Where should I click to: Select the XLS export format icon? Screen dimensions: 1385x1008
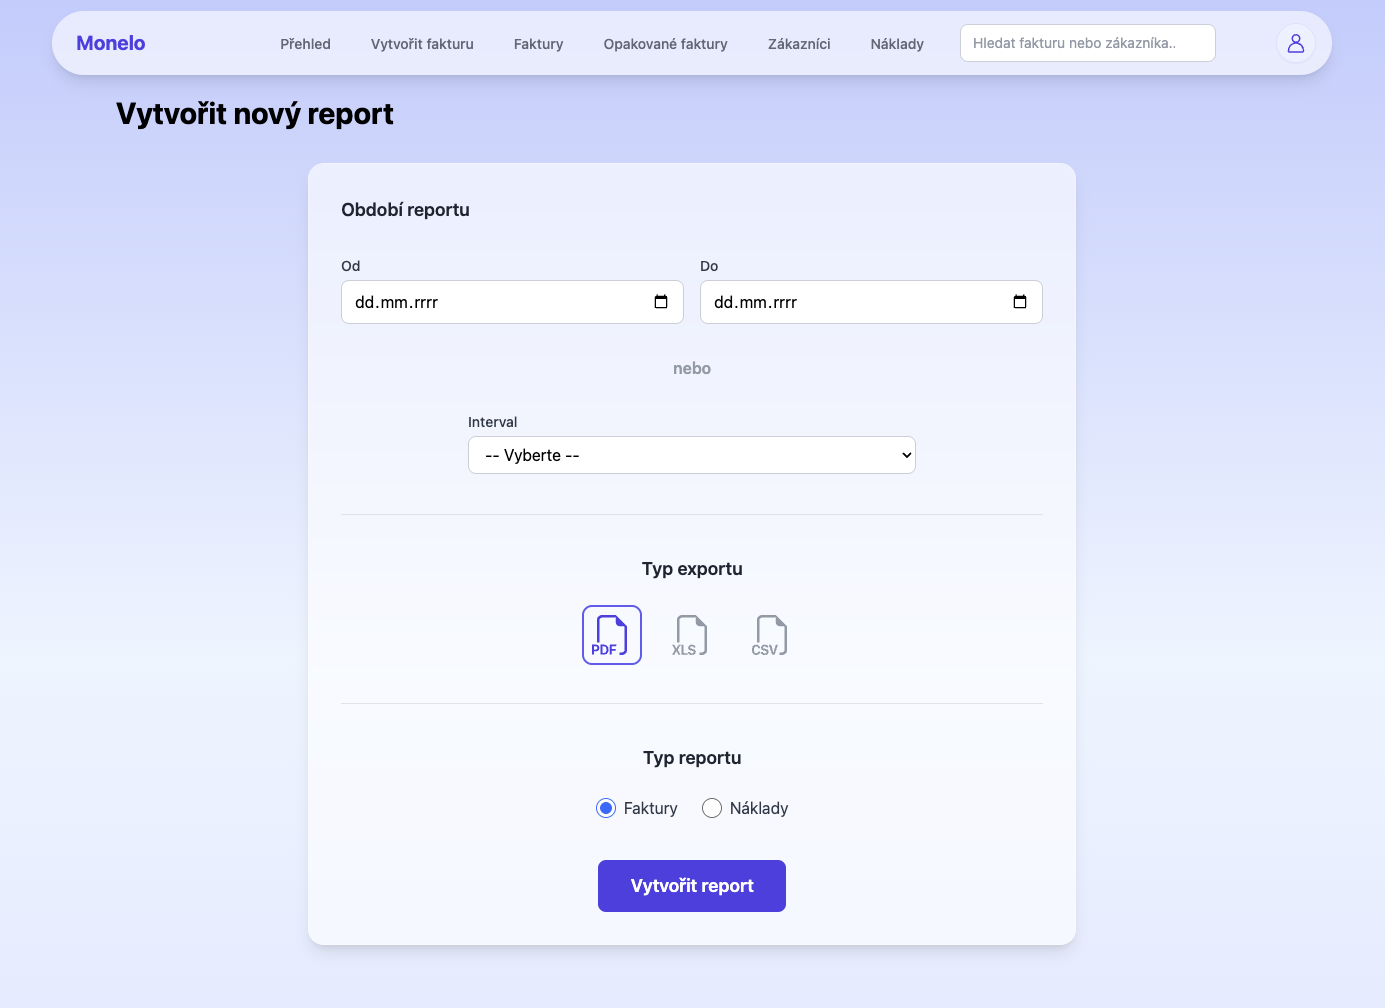click(690, 634)
